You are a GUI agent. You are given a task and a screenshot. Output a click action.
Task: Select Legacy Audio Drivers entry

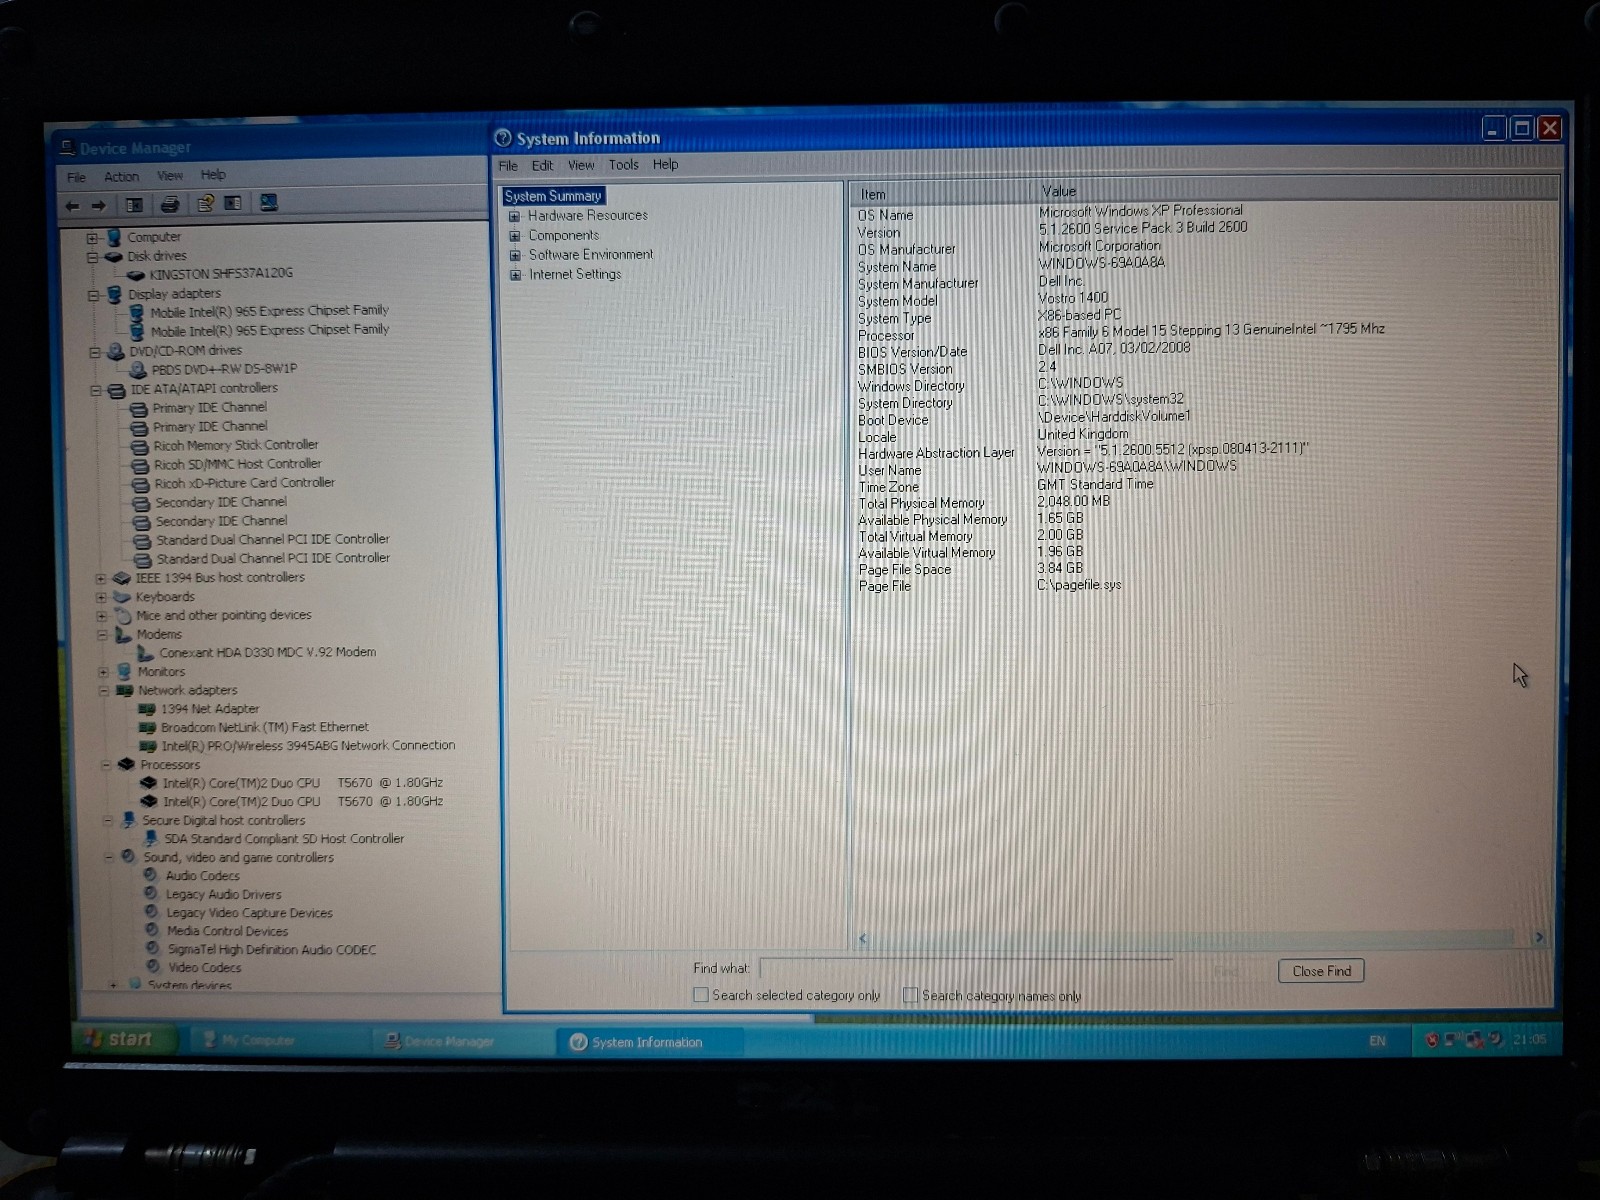coord(223,895)
